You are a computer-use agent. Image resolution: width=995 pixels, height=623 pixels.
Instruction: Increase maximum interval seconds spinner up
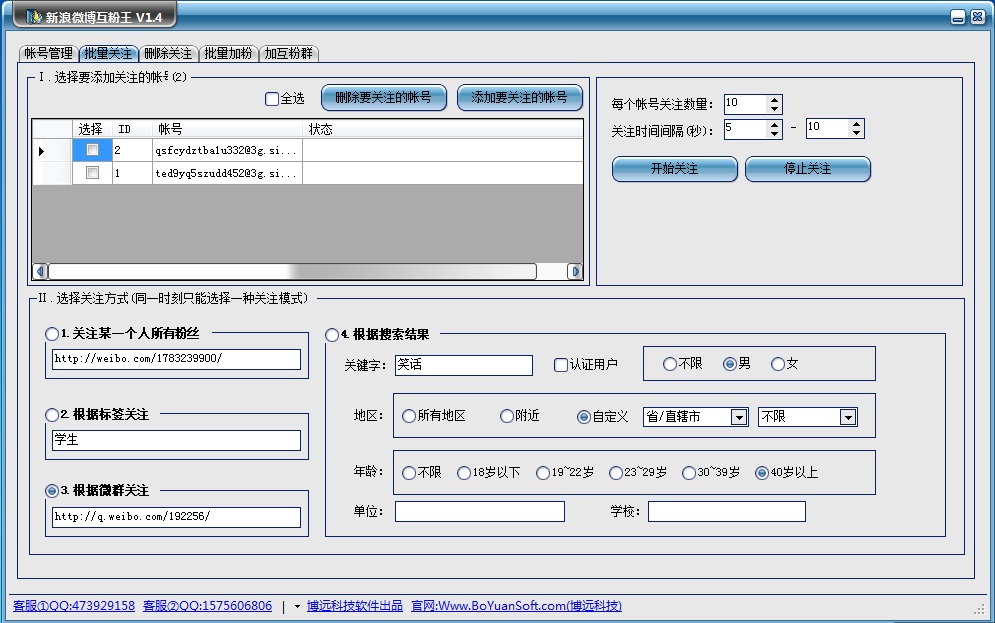point(857,124)
